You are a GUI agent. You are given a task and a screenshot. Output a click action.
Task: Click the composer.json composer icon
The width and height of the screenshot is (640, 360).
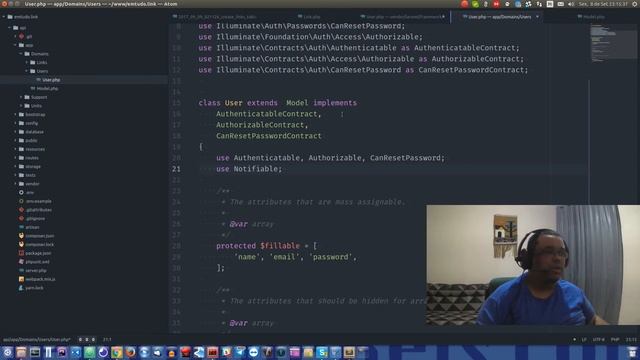point(21,236)
